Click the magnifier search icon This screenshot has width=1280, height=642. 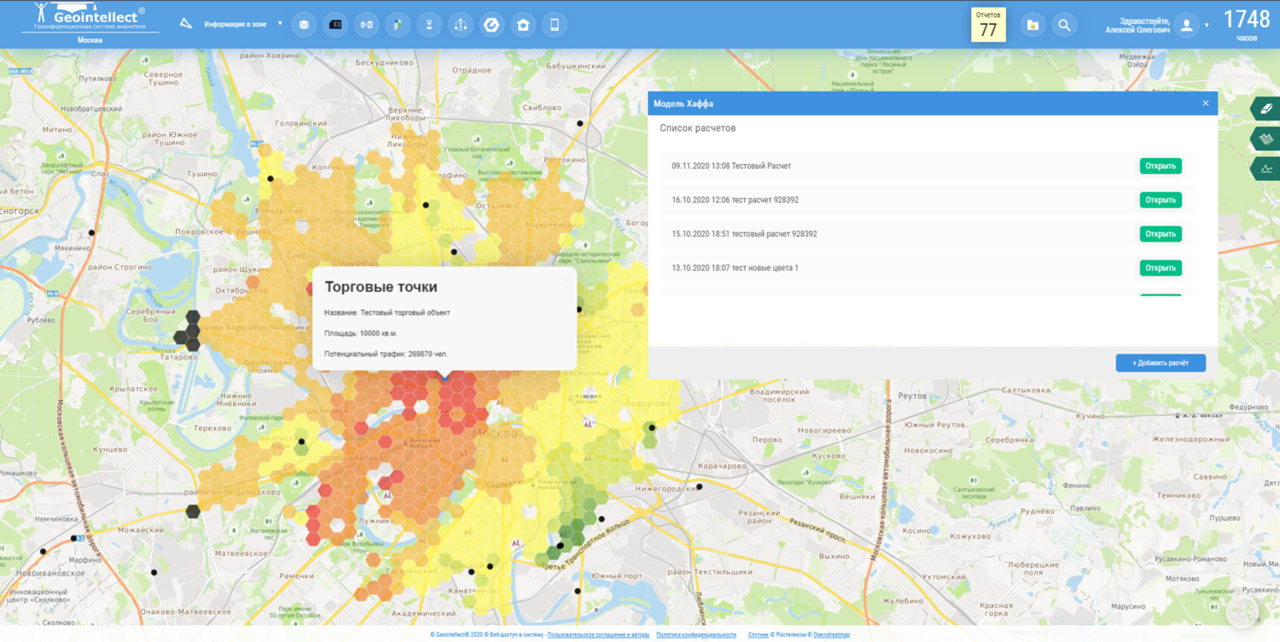(x=1064, y=25)
